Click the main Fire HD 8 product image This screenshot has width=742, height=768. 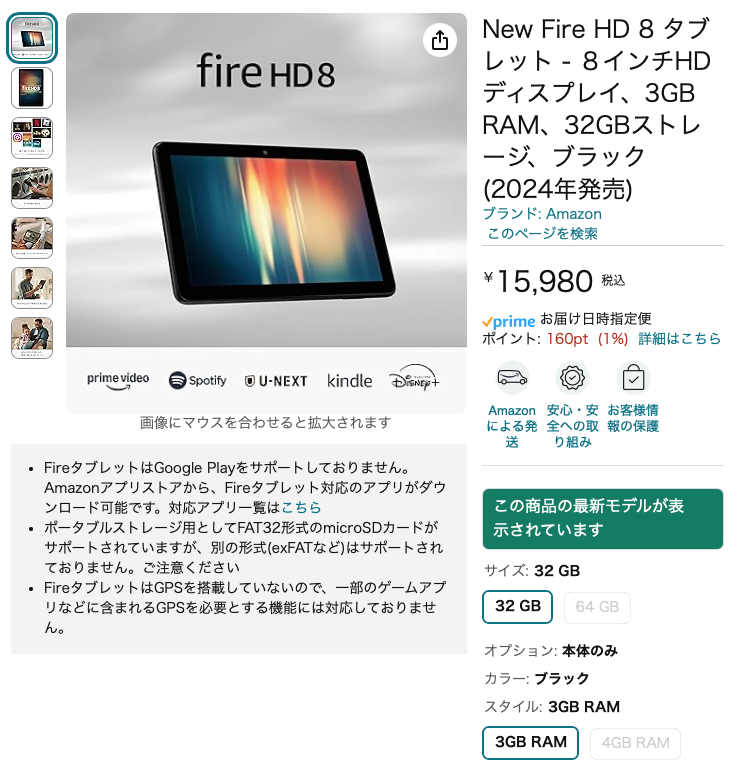(266, 213)
